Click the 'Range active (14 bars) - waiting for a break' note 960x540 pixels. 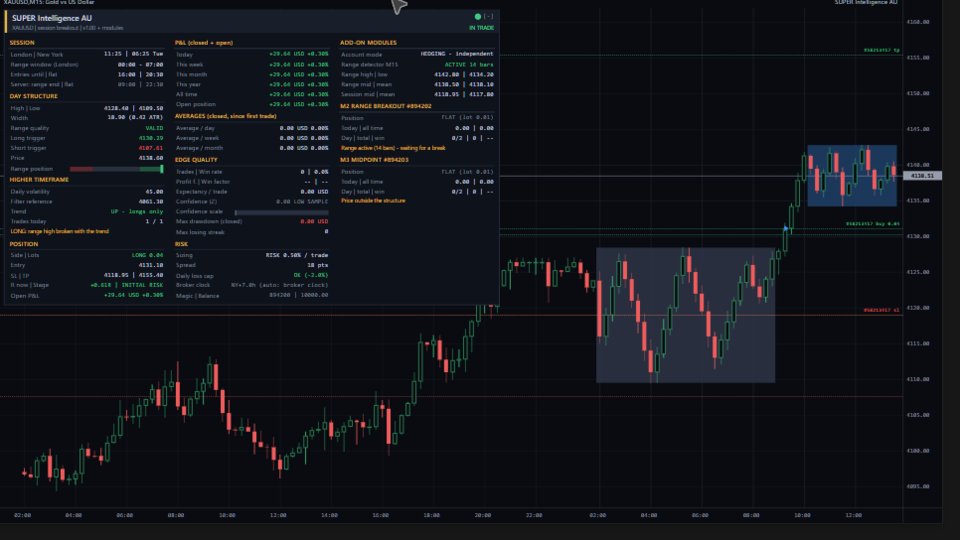pyautogui.click(x=393, y=148)
